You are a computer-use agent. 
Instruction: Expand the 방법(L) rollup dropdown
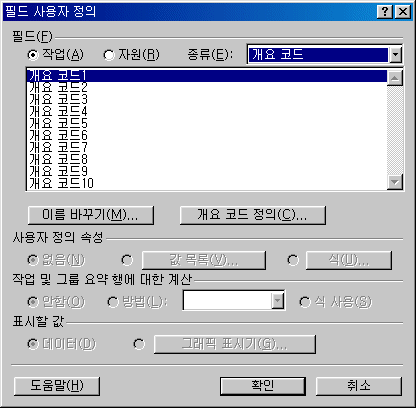pyautogui.click(x=277, y=301)
